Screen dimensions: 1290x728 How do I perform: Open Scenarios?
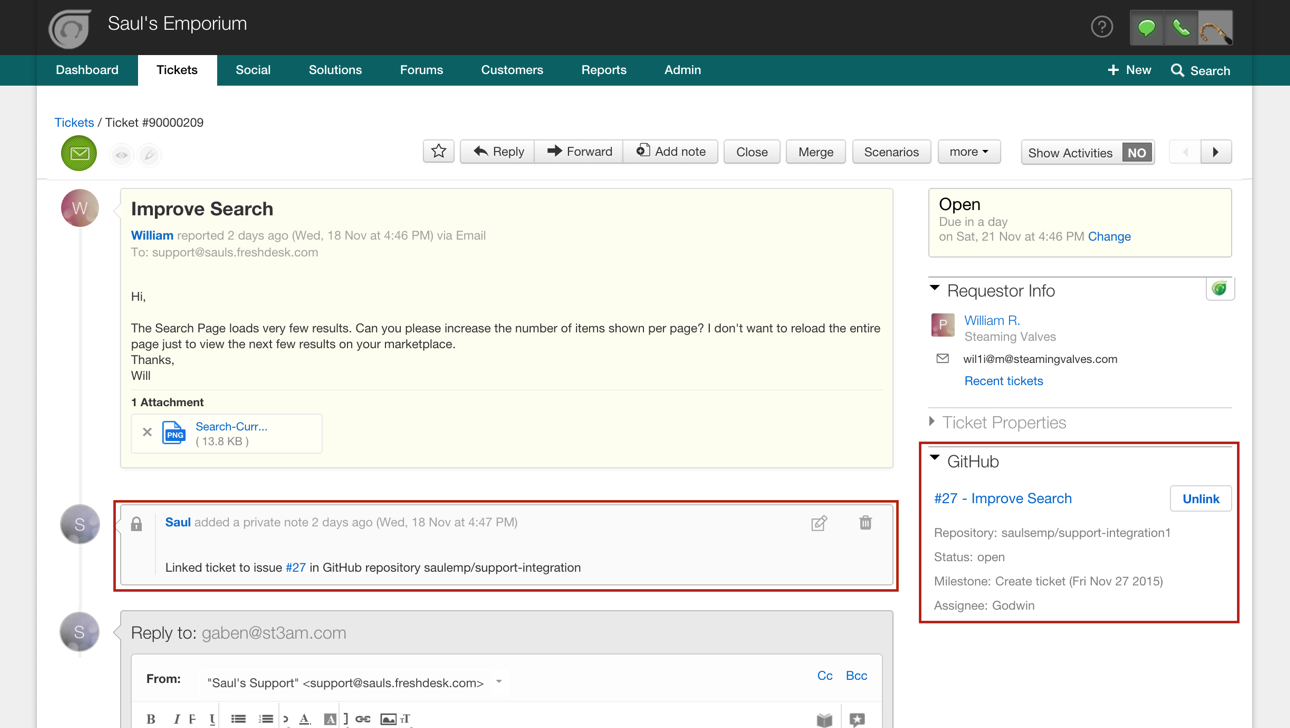pos(892,152)
